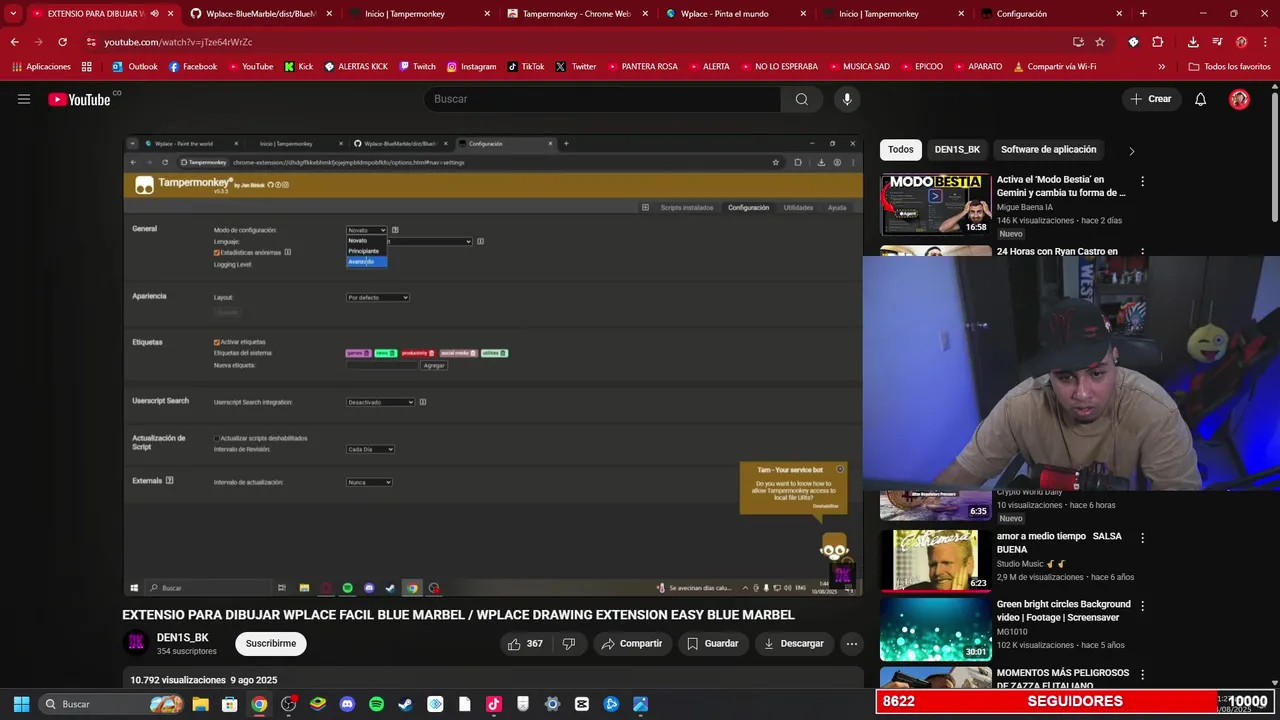
Task: Open 'Green bright circles' video thumbnail
Action: pos(935,630)
